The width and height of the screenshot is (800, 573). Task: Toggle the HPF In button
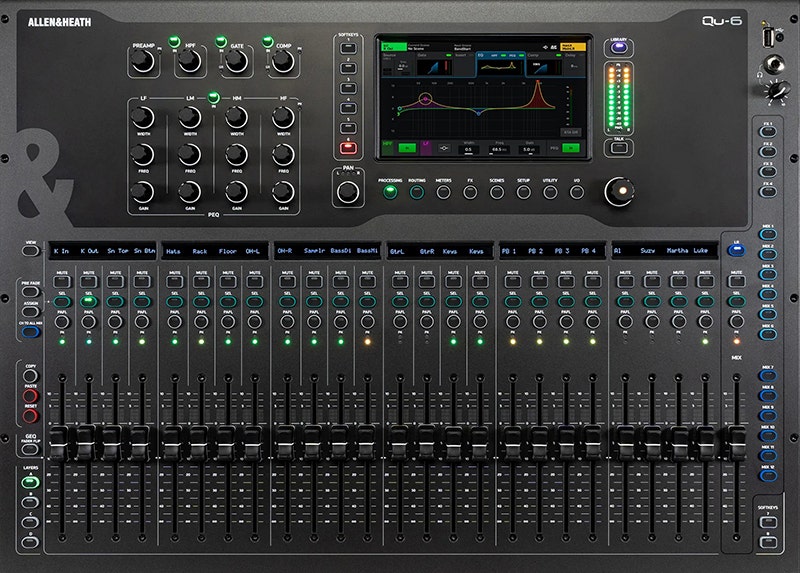tap(174, 41)
